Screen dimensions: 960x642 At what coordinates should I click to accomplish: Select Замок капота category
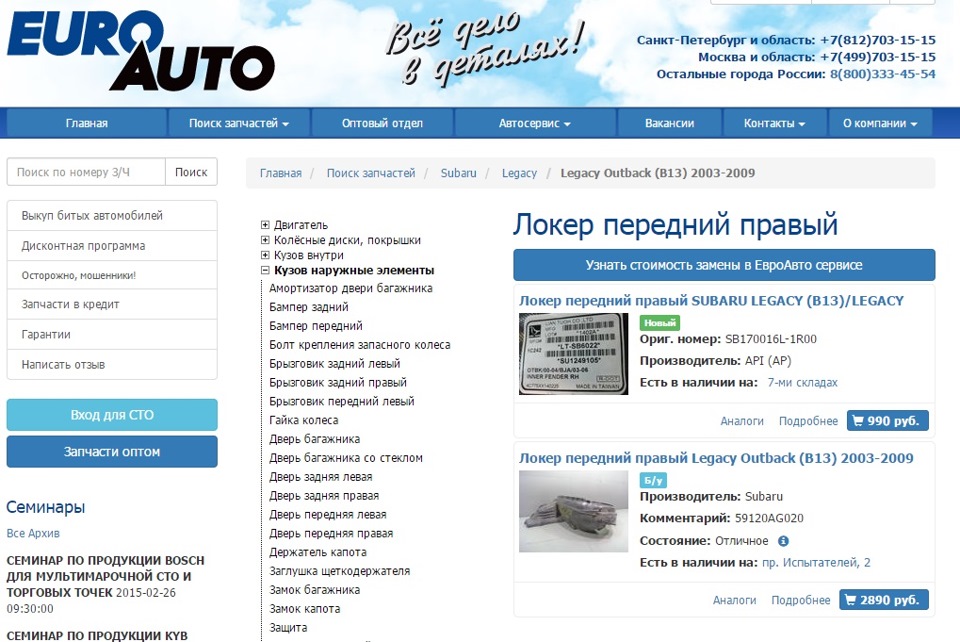point(305,609)
